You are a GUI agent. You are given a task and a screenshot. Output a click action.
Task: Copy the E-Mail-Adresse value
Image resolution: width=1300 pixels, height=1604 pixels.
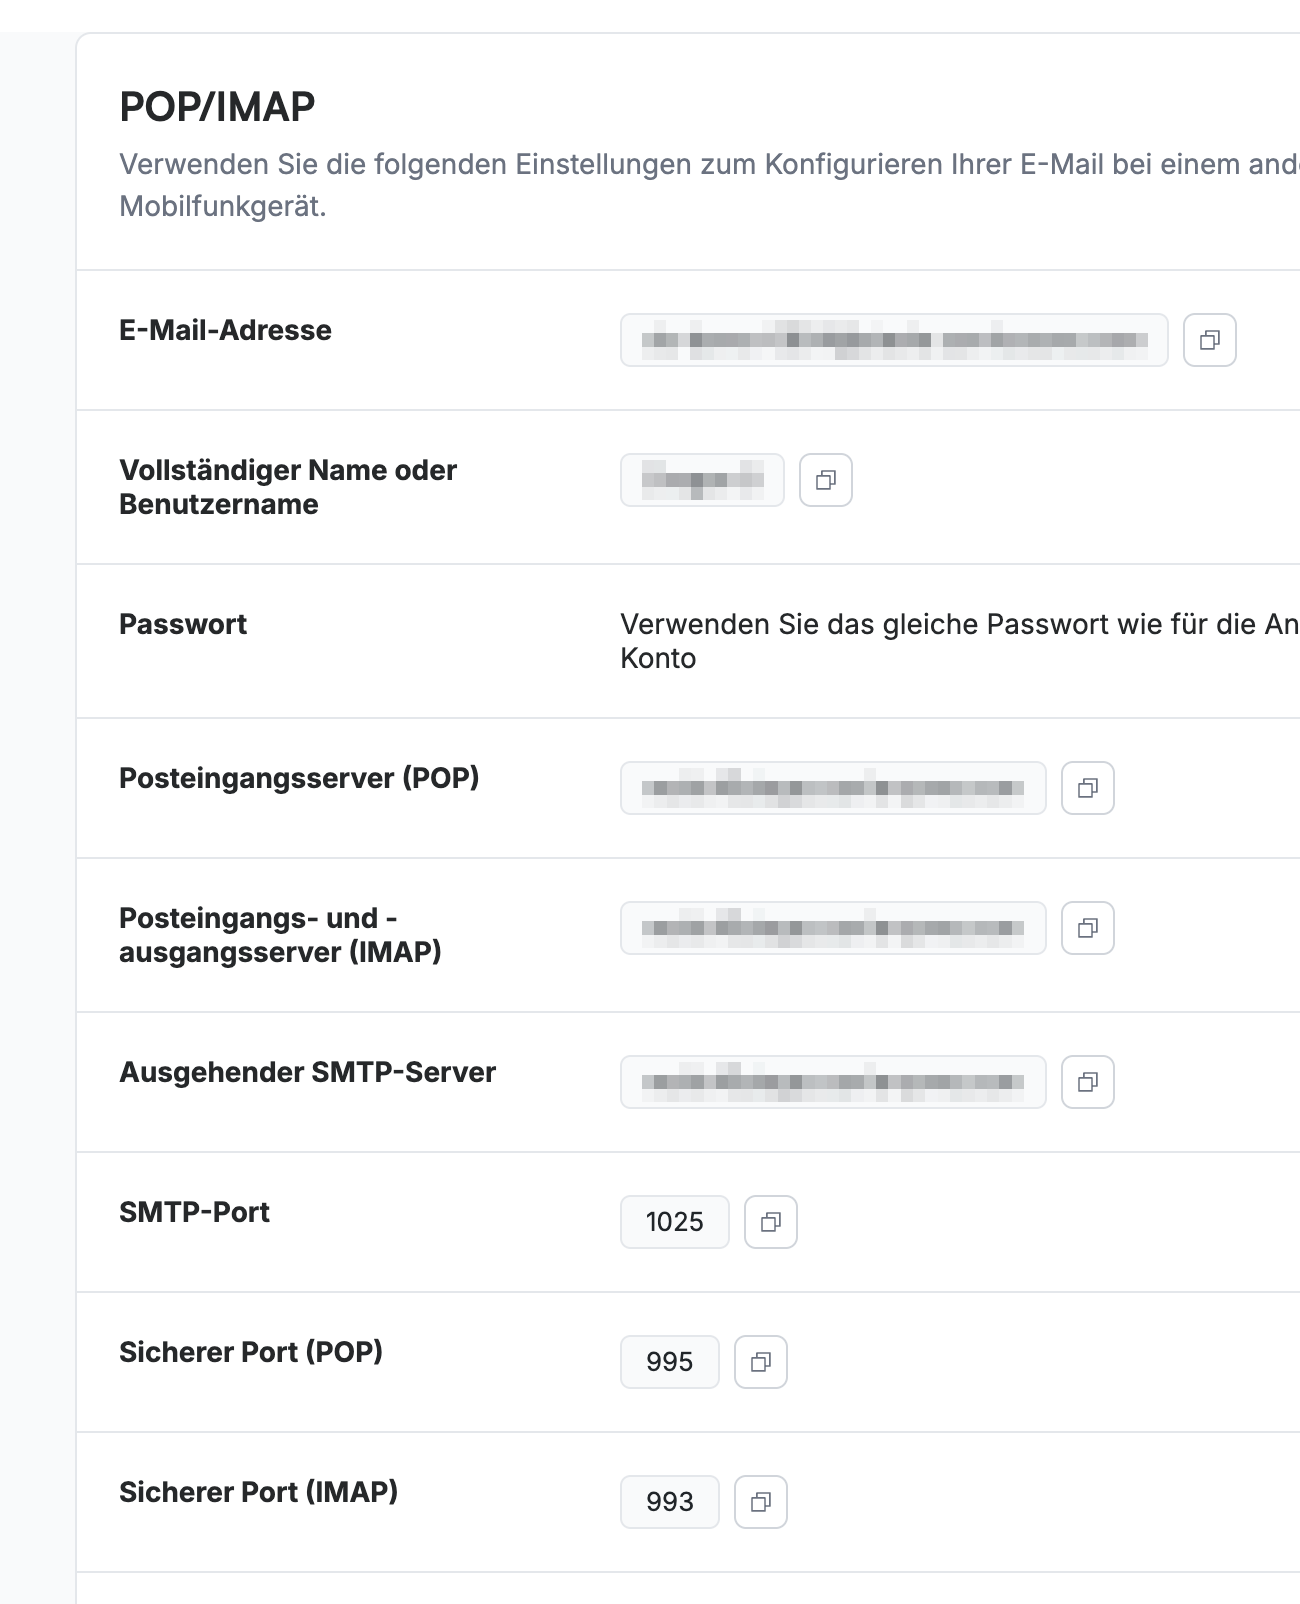click(x=1210, y=340)
